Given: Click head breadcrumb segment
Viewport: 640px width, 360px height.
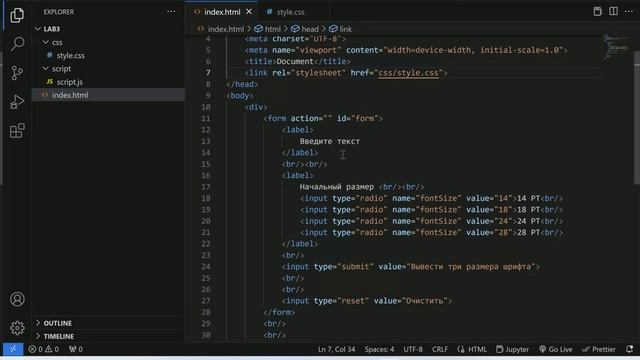Looking at the screenshot, I should pos(310,29).
